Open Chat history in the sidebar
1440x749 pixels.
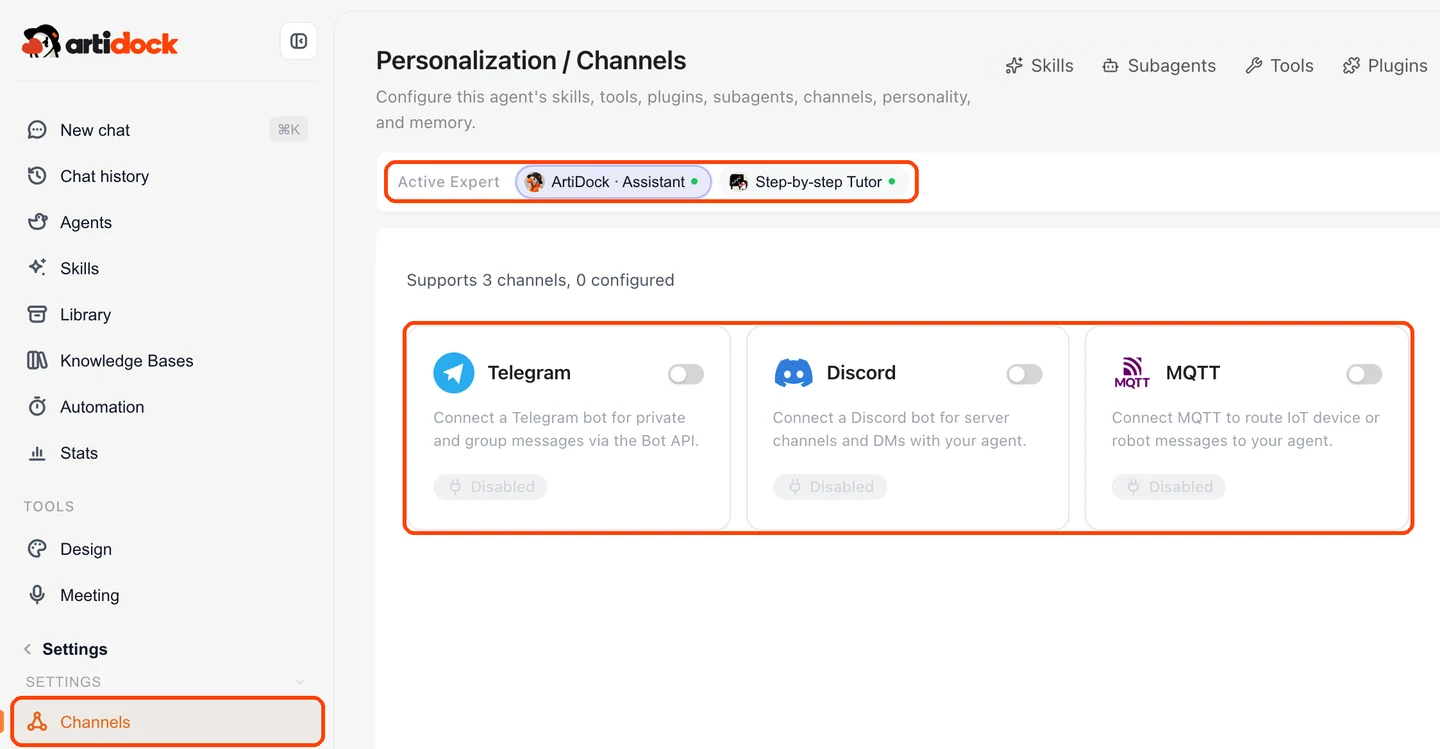(167, 176)
